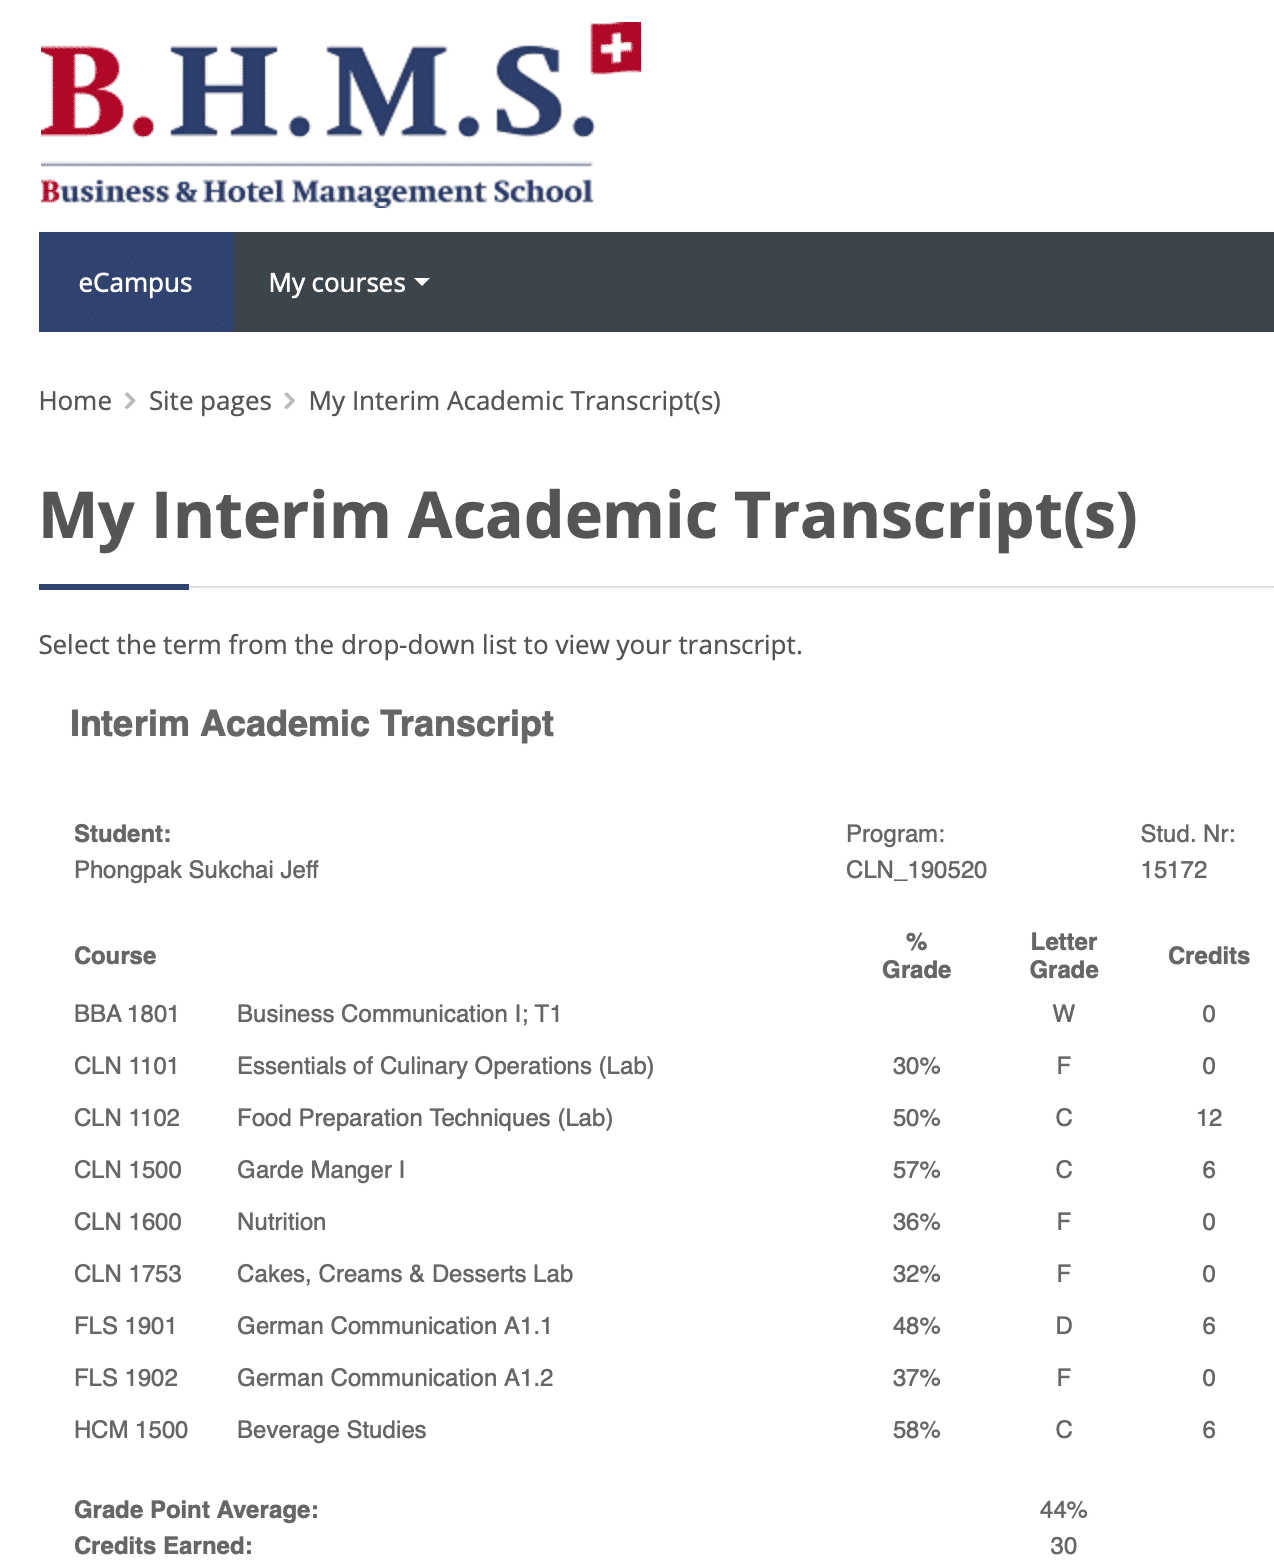The image size is (1274, 1568).
Task: Open the eCampus navigation tab
Action: point(135,282)
